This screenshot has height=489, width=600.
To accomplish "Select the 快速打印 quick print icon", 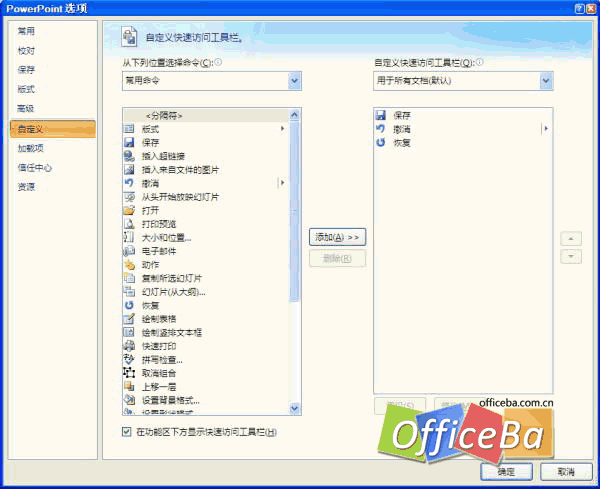I will 129,346.
